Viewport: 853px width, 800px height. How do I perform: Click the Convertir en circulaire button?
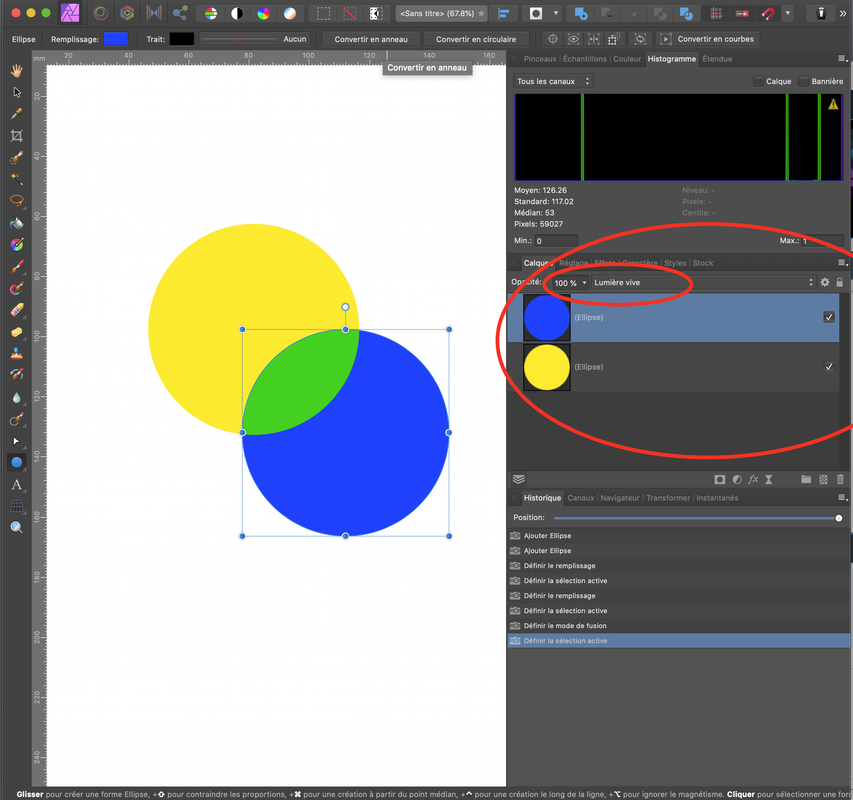[476, 39]
